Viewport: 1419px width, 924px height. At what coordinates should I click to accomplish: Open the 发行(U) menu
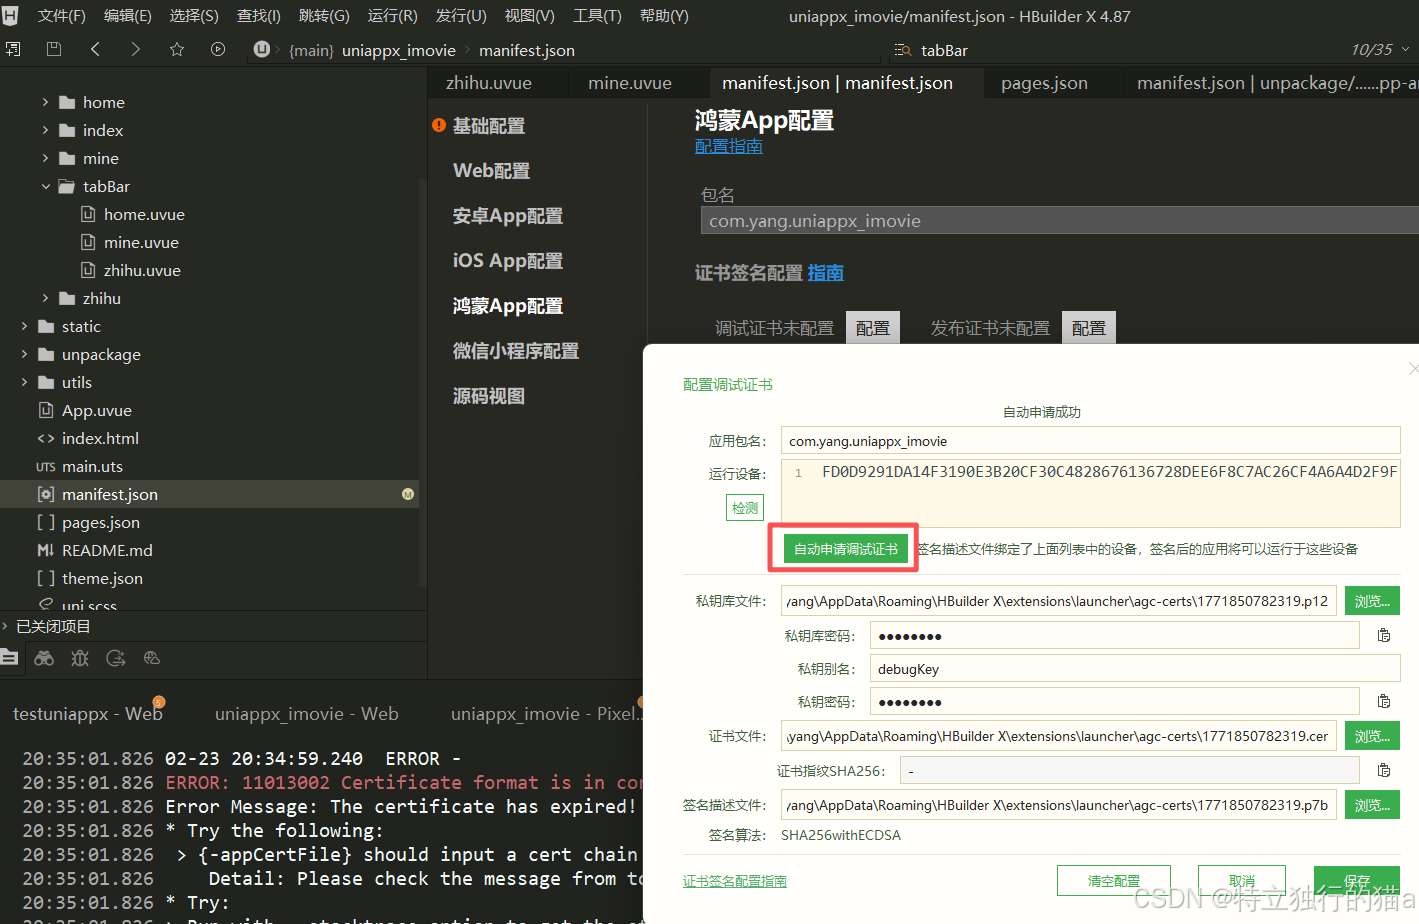(461, 16)
